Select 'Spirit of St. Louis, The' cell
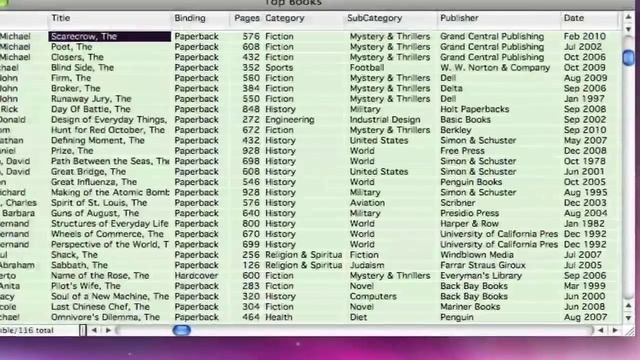The height and width of the screenshot is (360, 640). (109, 203)
